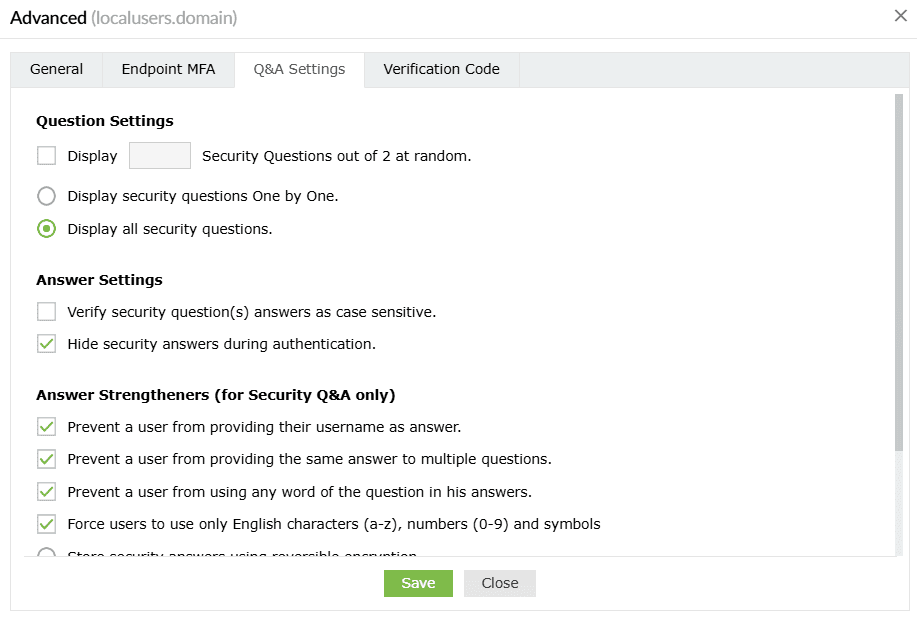Open the Endpoint MFA tab

[x=167, y=69]
